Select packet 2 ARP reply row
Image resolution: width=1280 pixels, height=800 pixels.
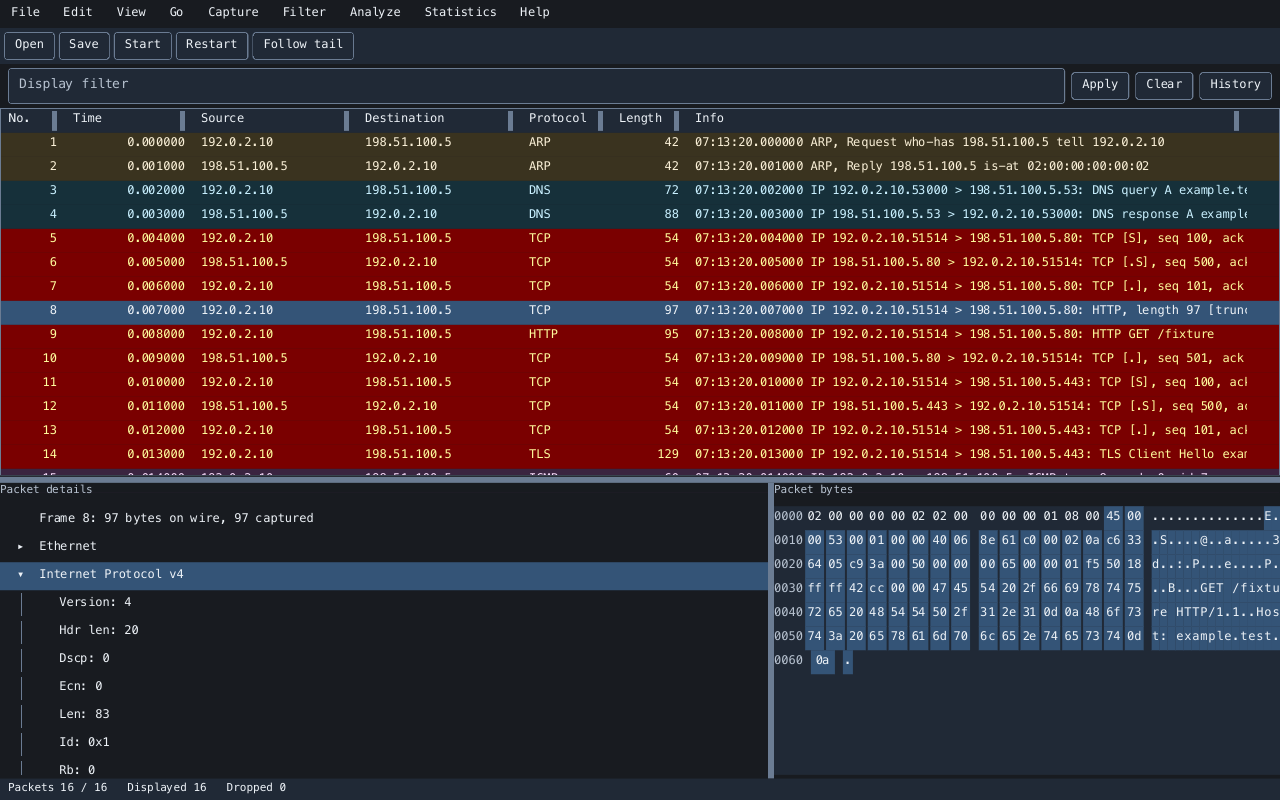point(640,166)
